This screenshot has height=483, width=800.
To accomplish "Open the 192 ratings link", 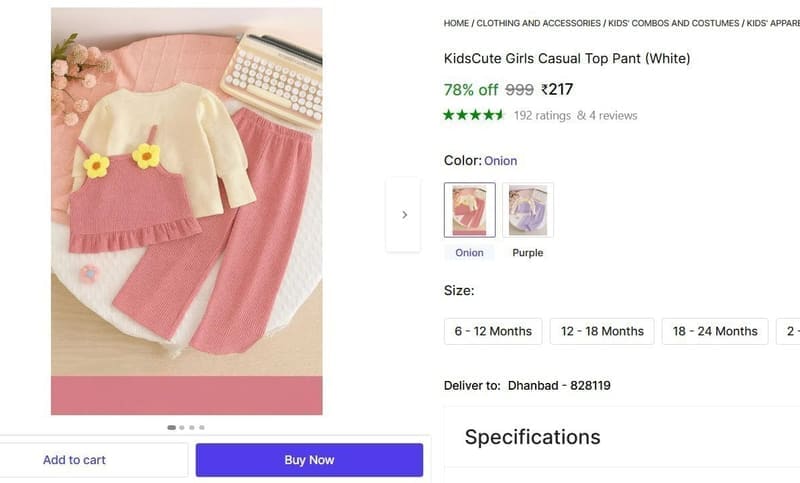I will tap(542, 116).
